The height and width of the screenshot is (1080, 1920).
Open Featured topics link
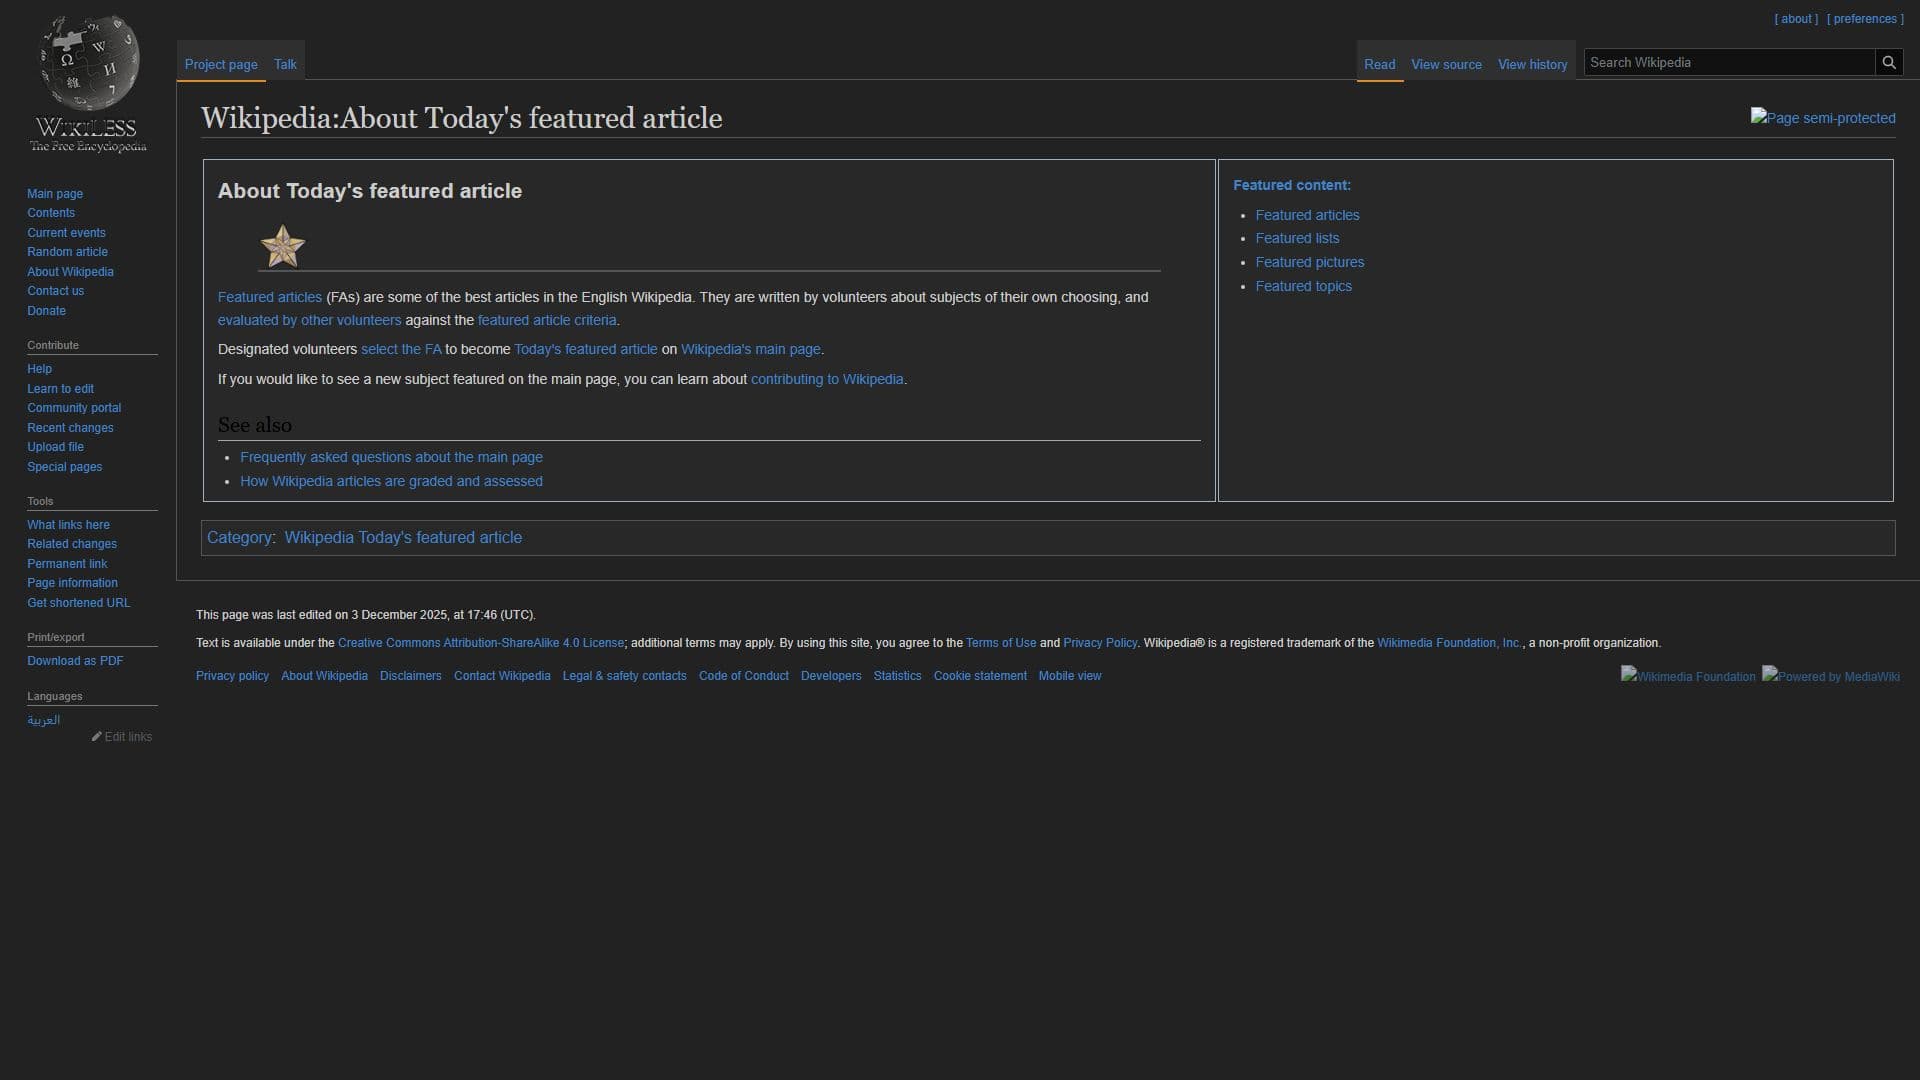pos(1303,286)
